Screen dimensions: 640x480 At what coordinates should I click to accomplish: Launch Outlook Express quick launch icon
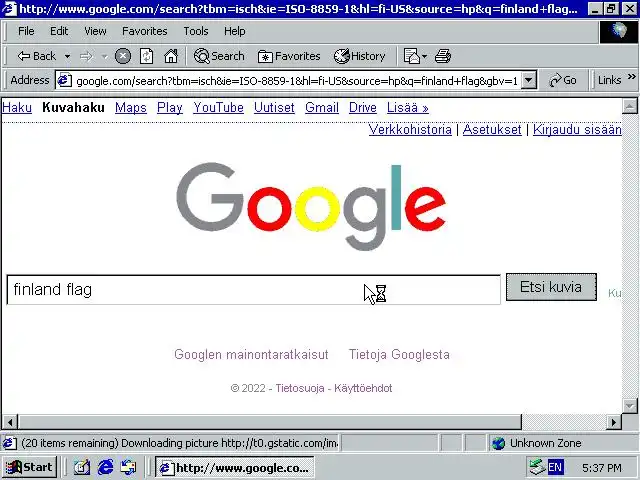[x=129, y=467]
